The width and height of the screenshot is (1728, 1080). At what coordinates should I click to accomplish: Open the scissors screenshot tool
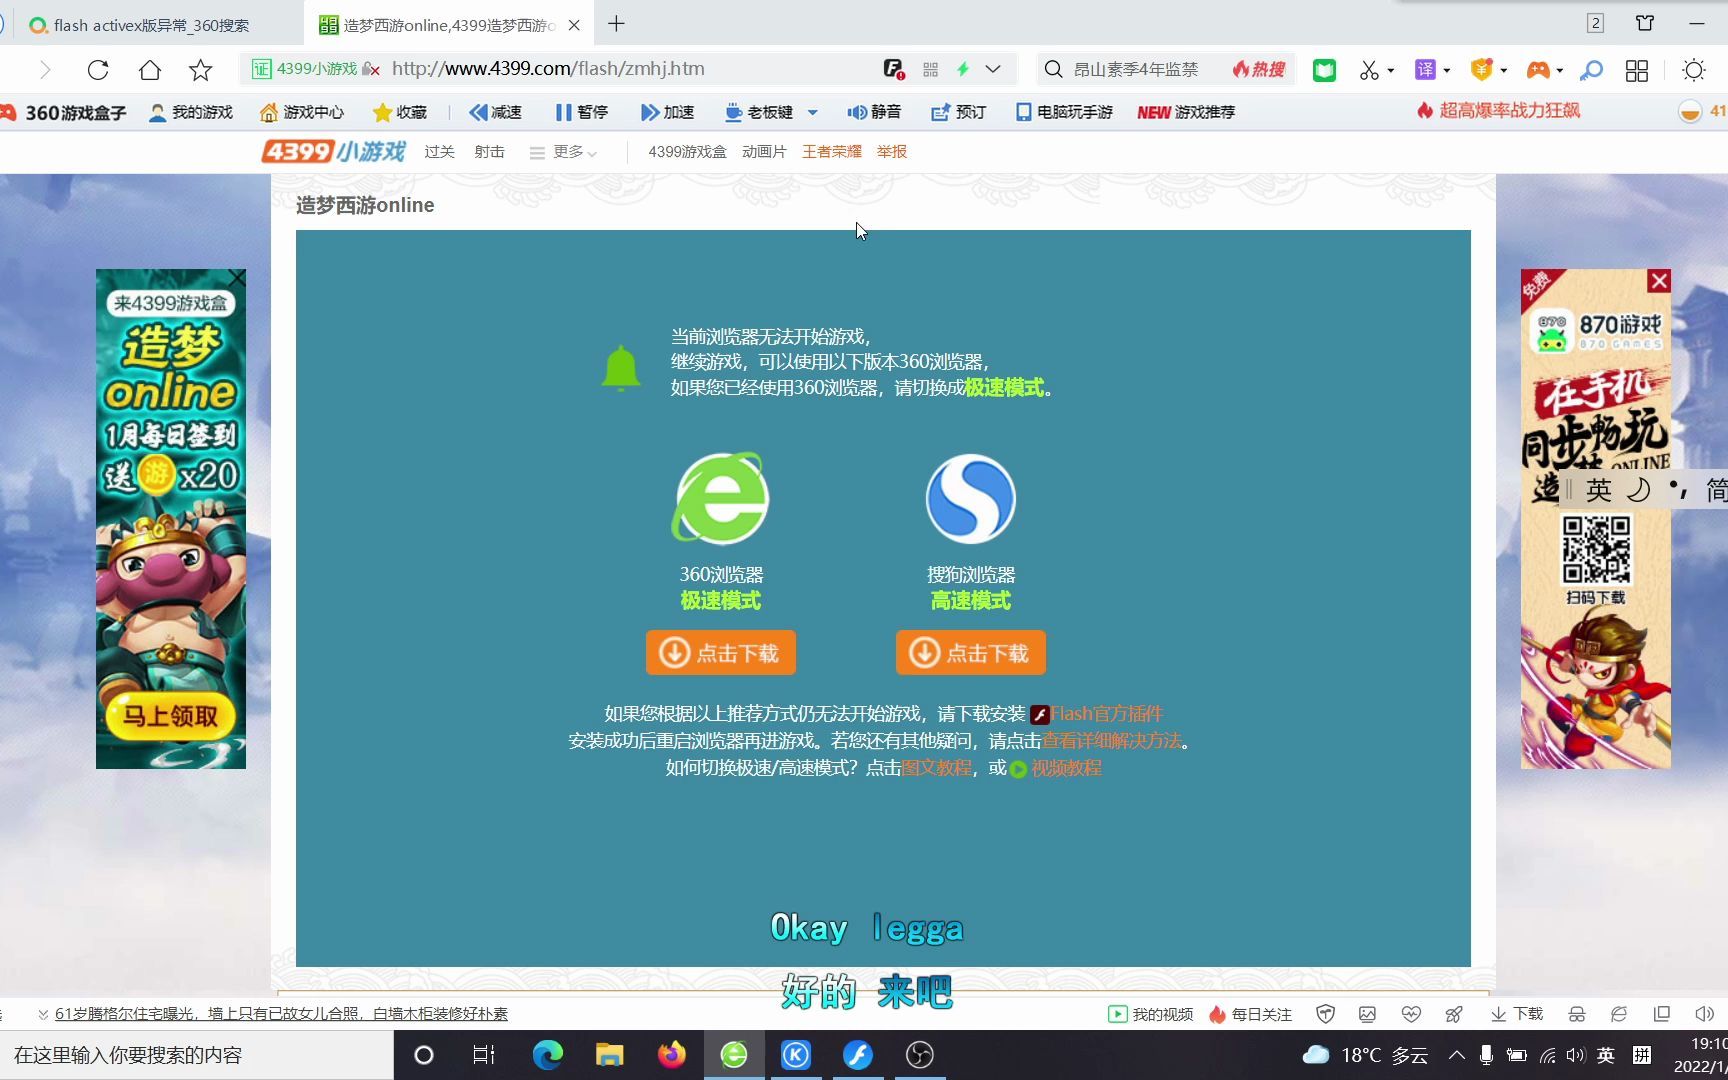pyautogui.click(x=1369, y=70)
